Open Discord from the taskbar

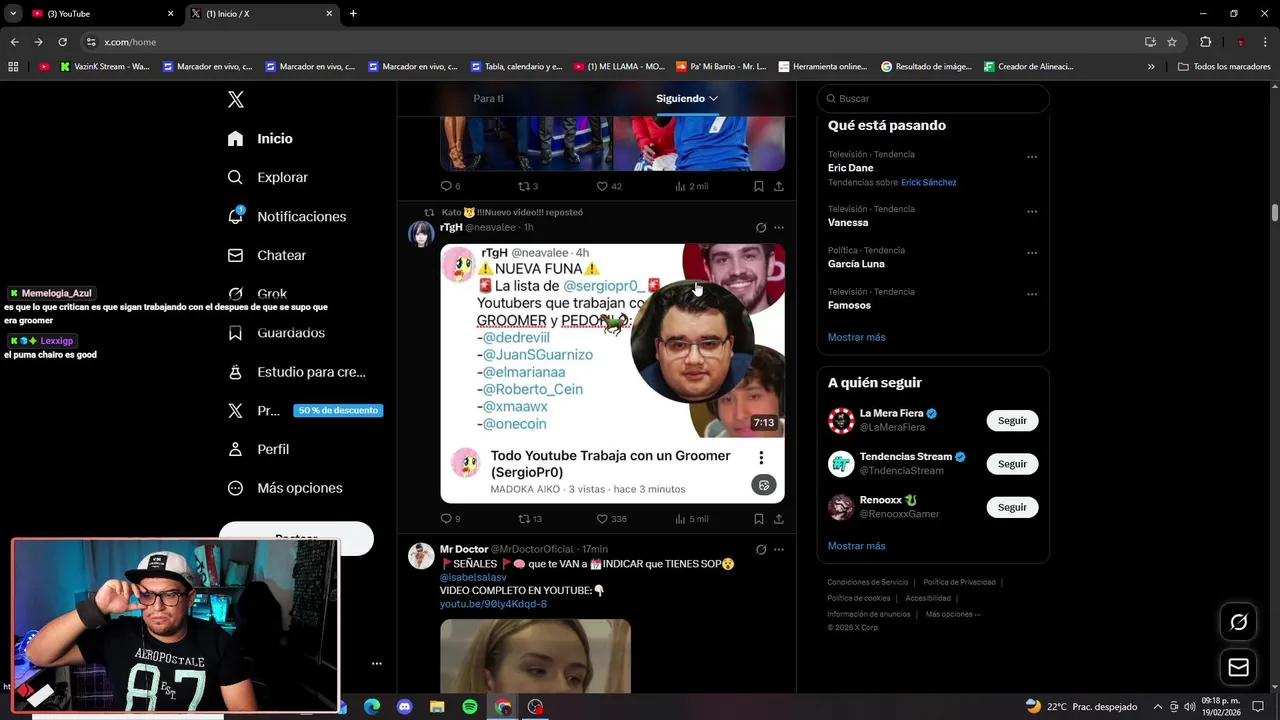(404, 707)
